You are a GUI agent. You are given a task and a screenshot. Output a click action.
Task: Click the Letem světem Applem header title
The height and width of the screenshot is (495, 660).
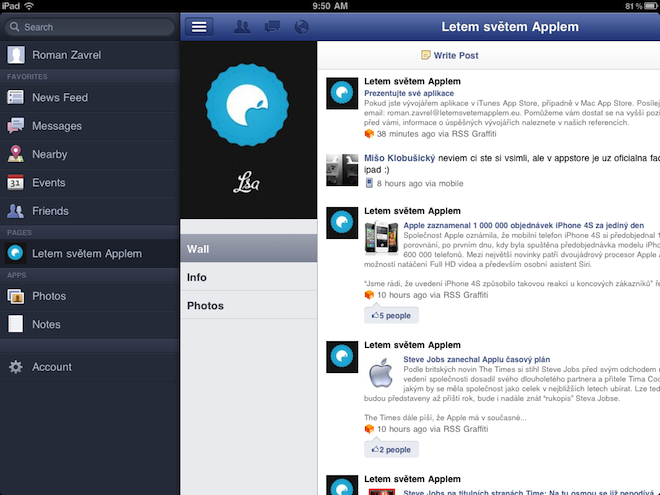click(510, 27)
